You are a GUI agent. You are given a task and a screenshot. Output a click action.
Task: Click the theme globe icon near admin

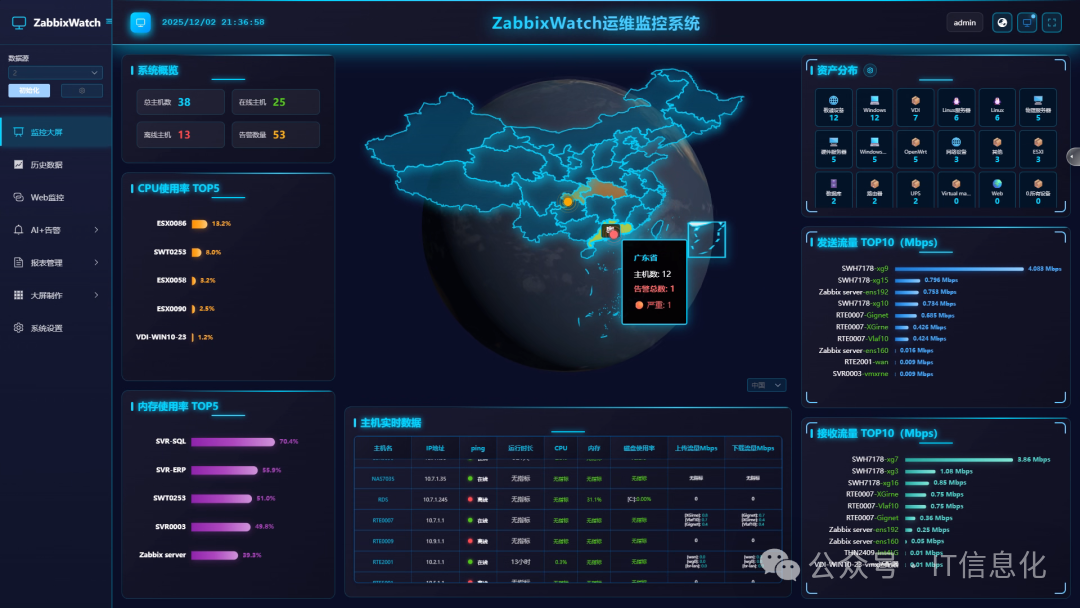[1001, 21]
